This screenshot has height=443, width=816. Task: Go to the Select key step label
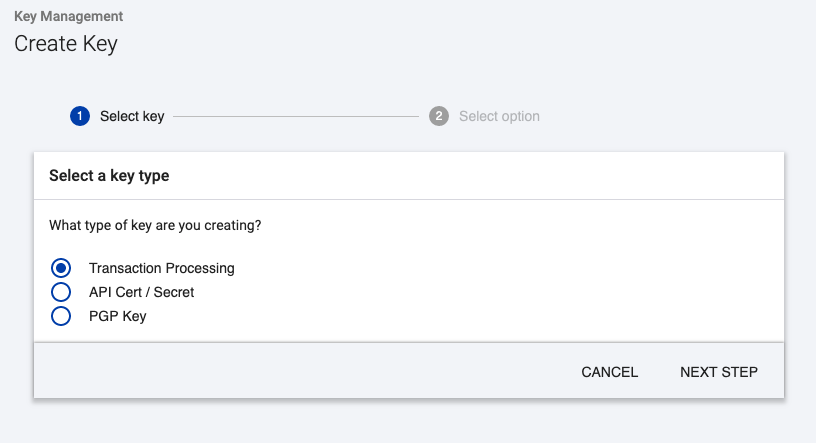coord(132,116)
